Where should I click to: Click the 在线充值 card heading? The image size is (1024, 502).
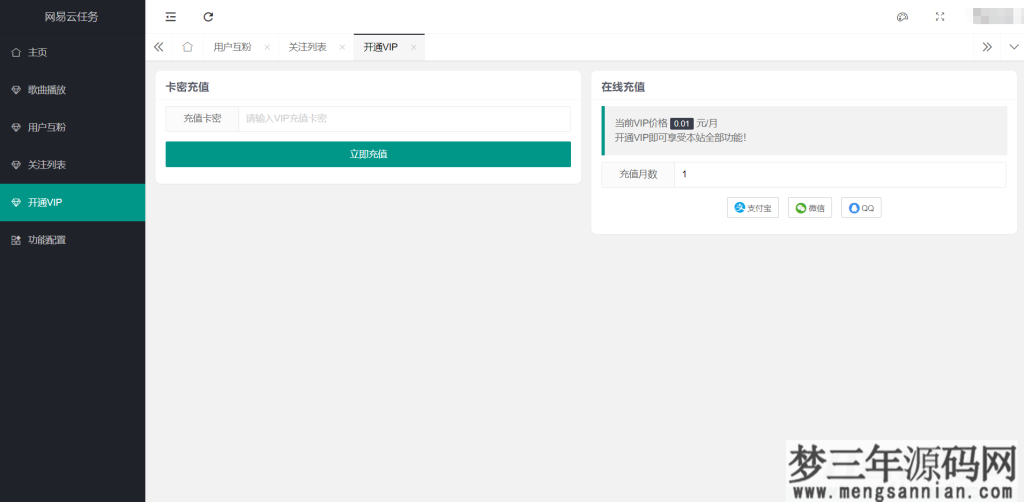click(x=623, y=87)
